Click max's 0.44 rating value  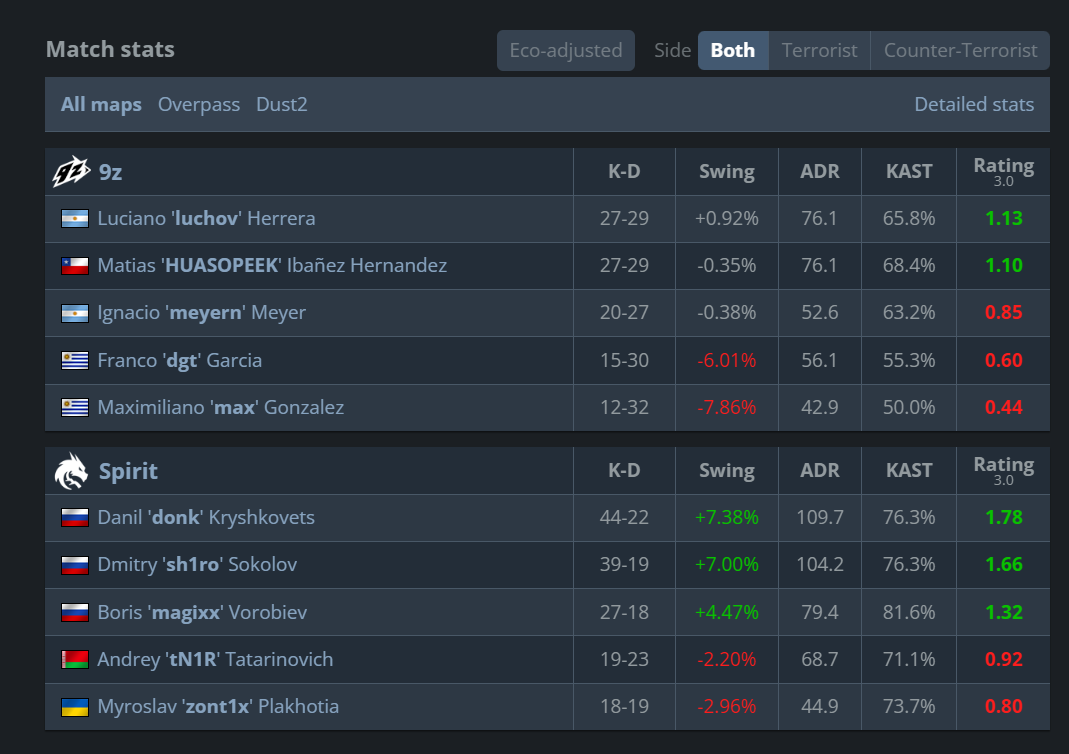pyautogui.click(x=1004, y=407)
